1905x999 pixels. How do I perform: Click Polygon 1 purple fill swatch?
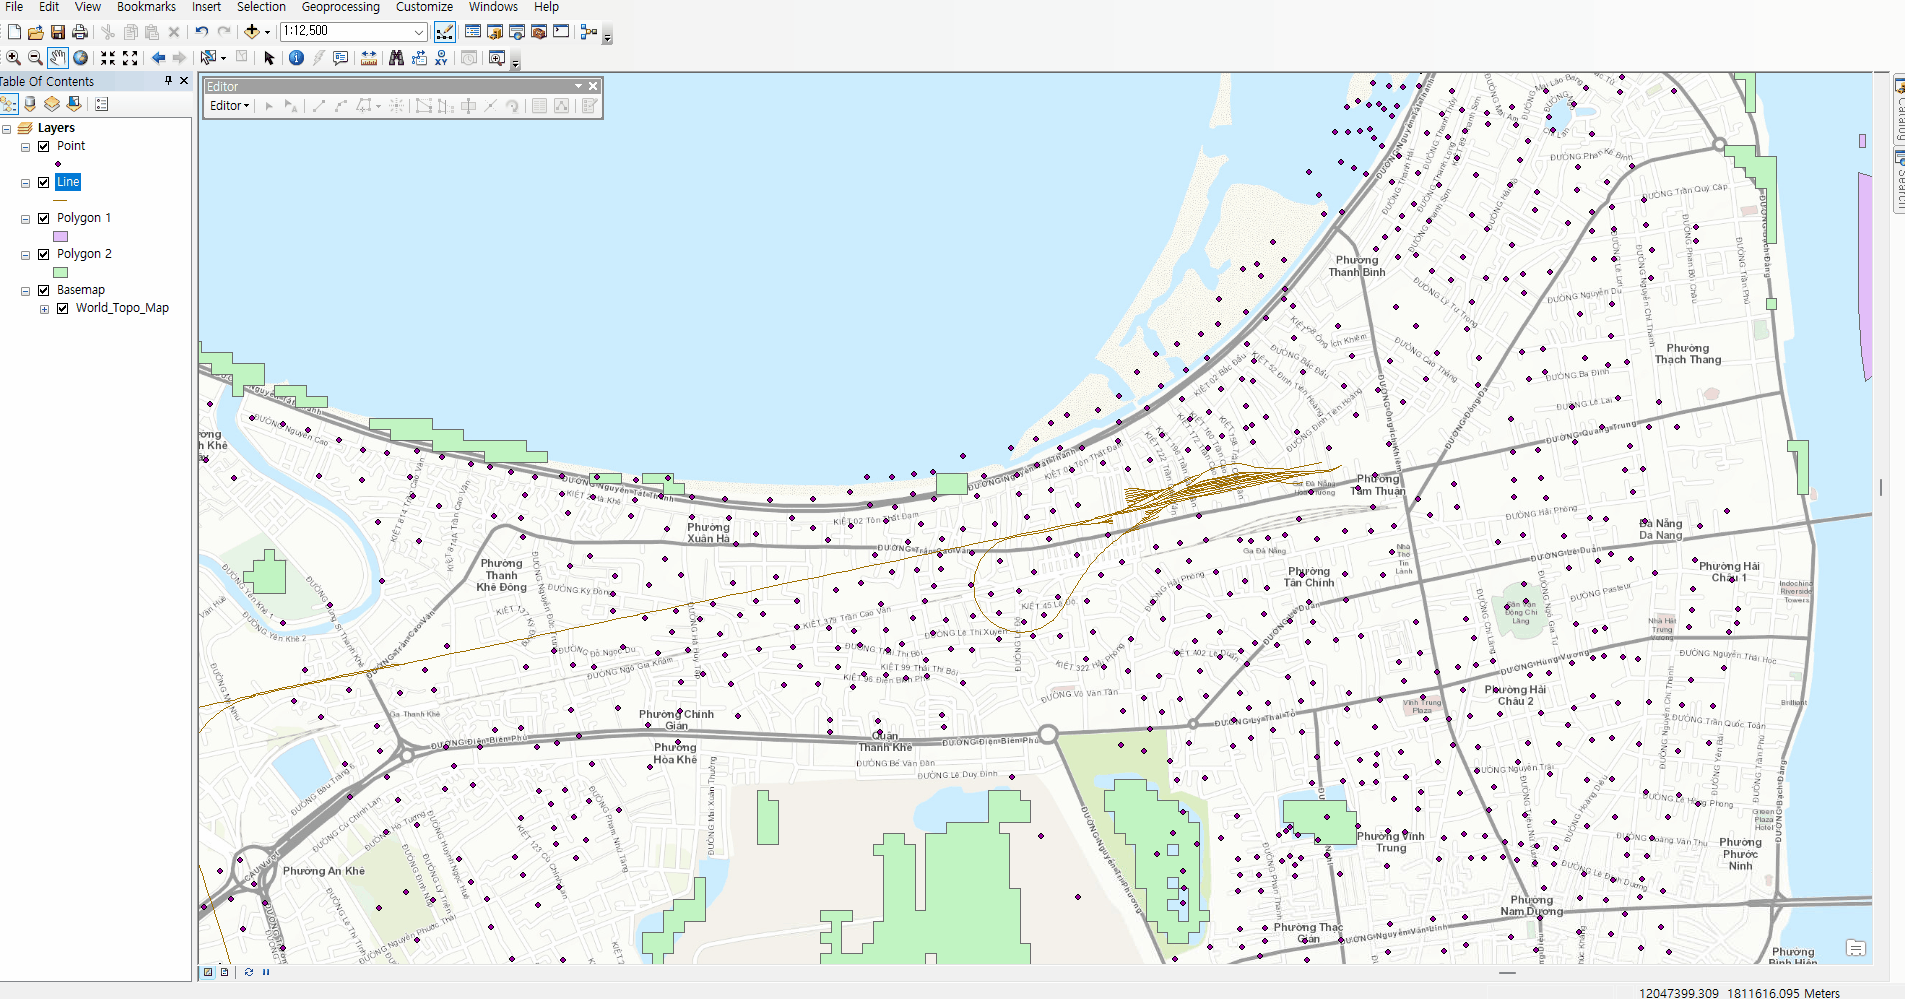(x=60, y=236)
